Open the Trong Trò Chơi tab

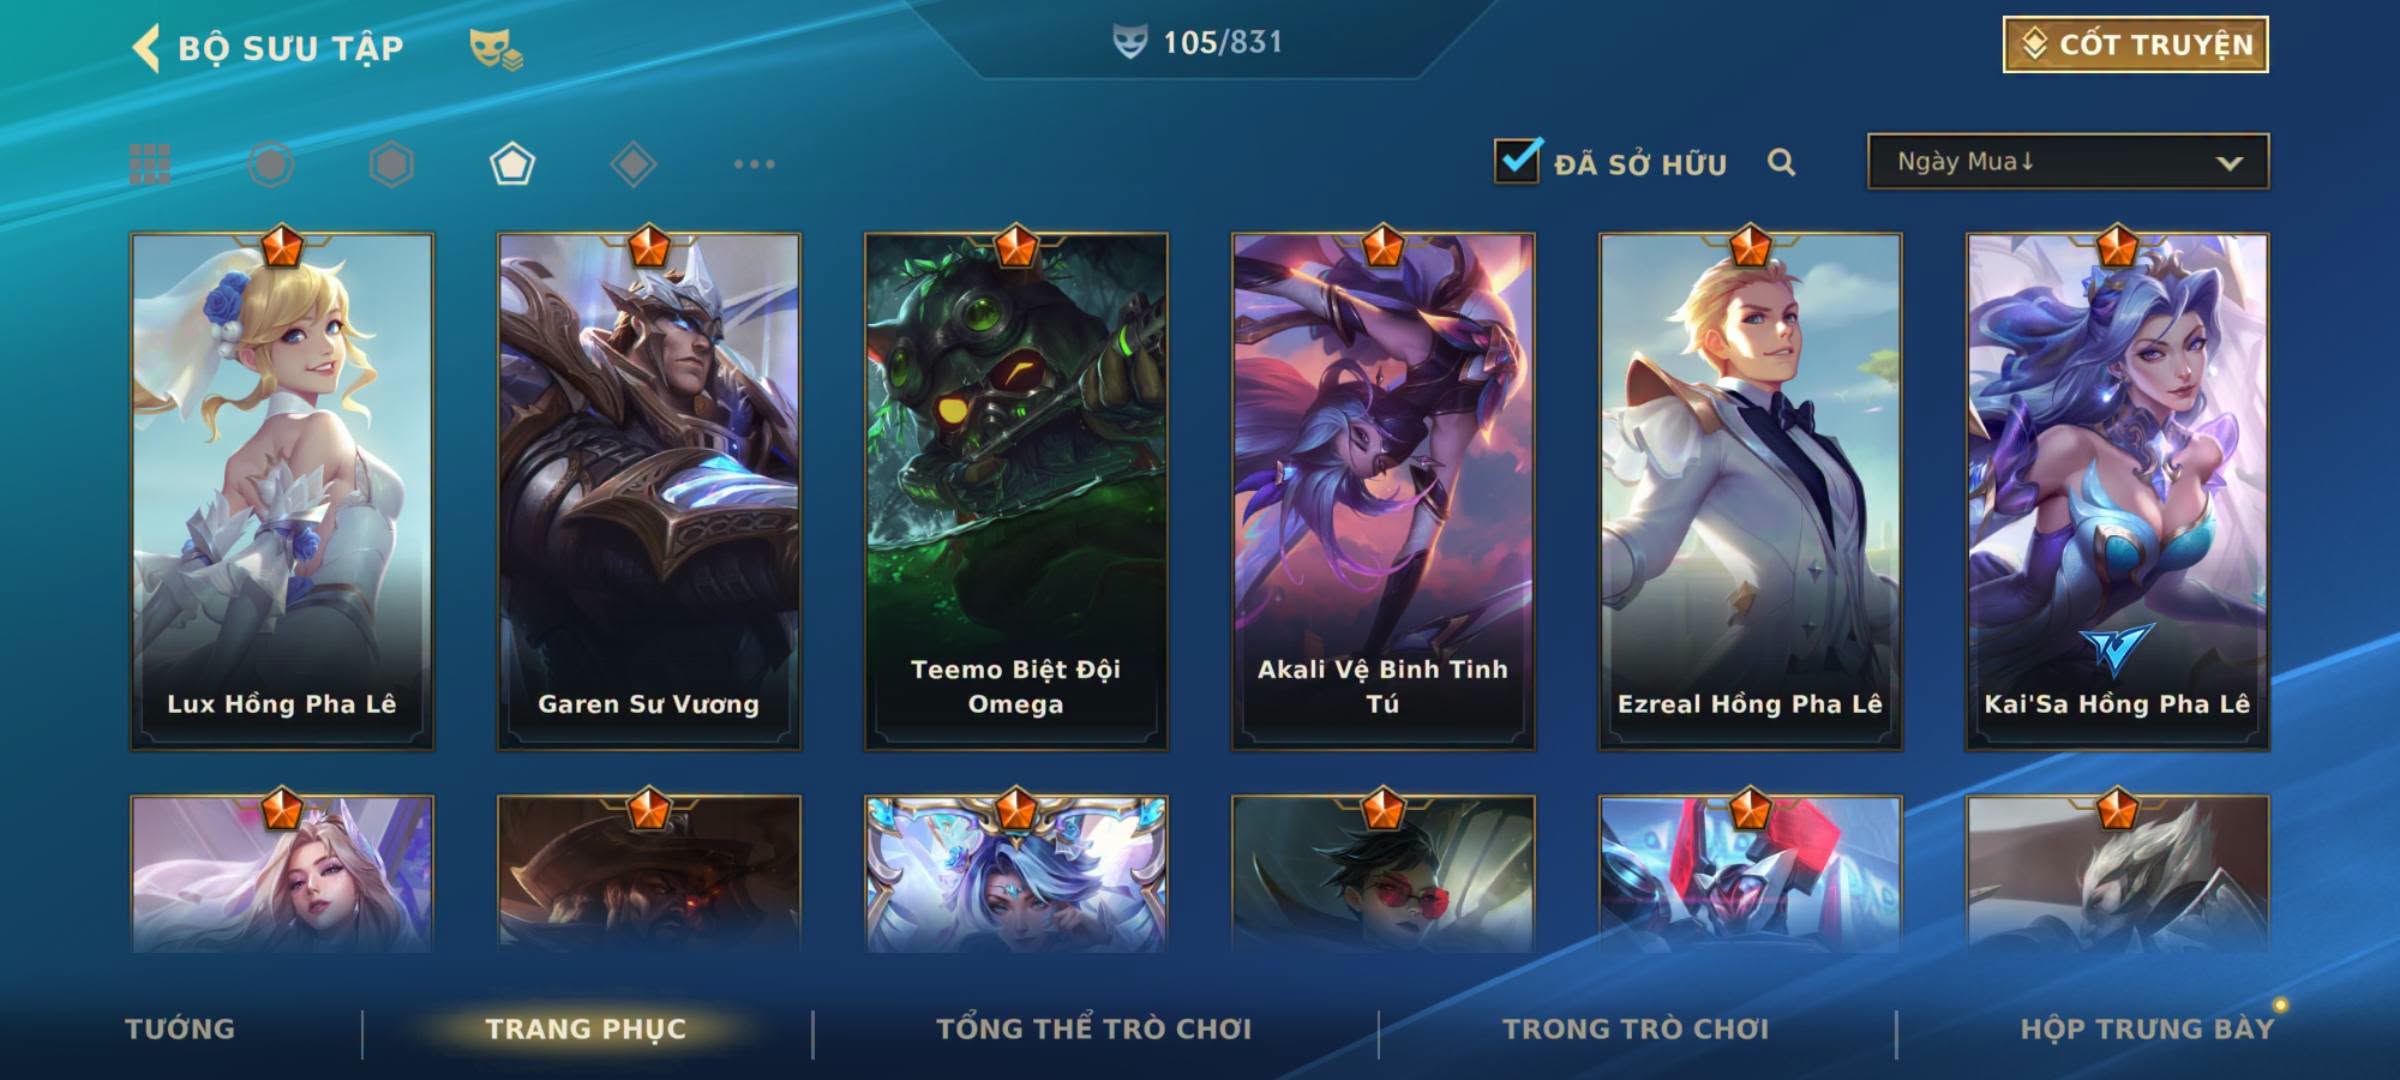tap(1636, 1029)
